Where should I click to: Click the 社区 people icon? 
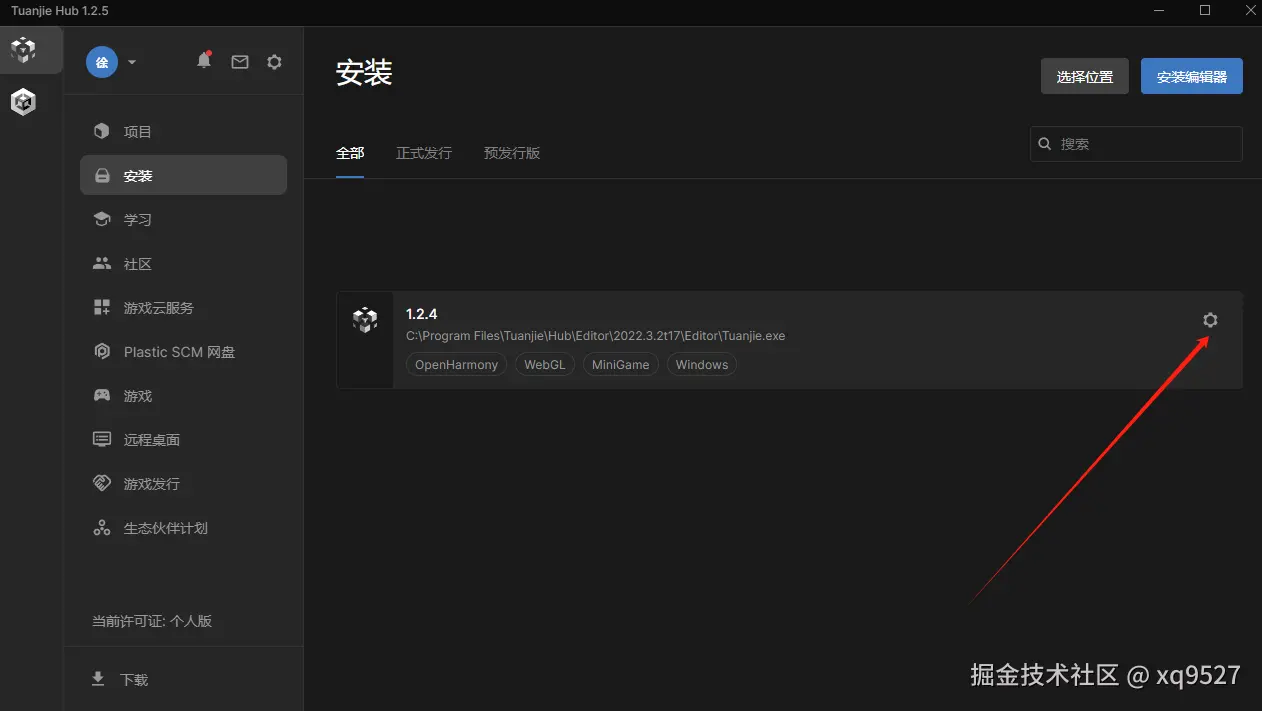tap(101, 264)
